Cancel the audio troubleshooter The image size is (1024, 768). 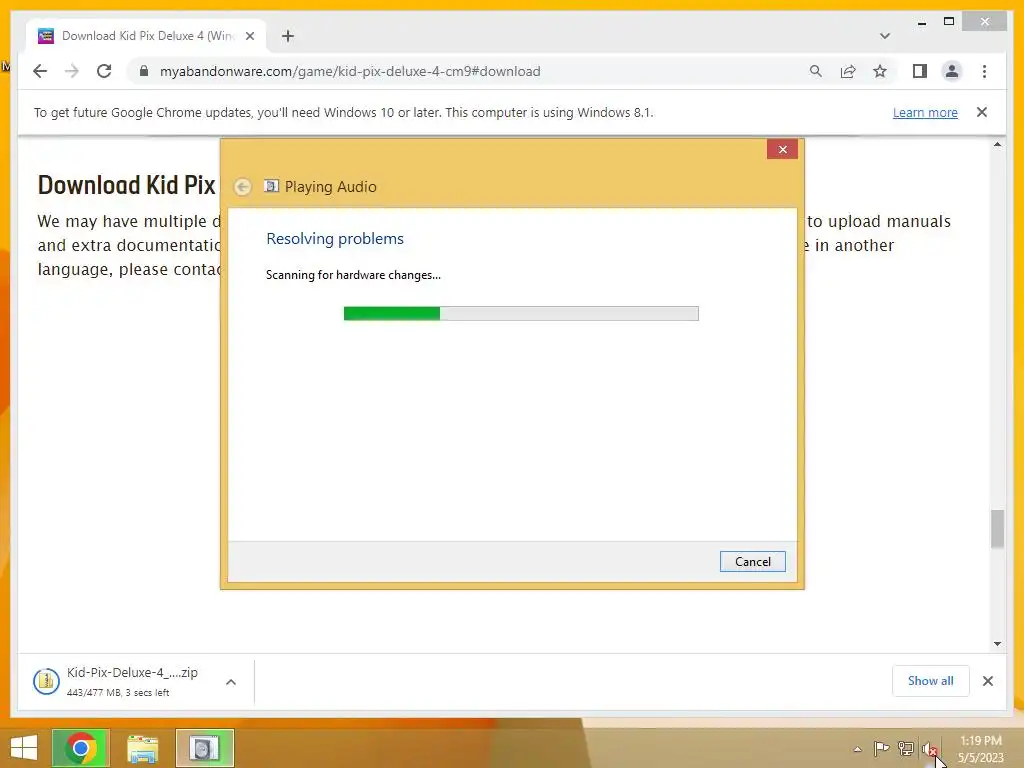[752, 562]
